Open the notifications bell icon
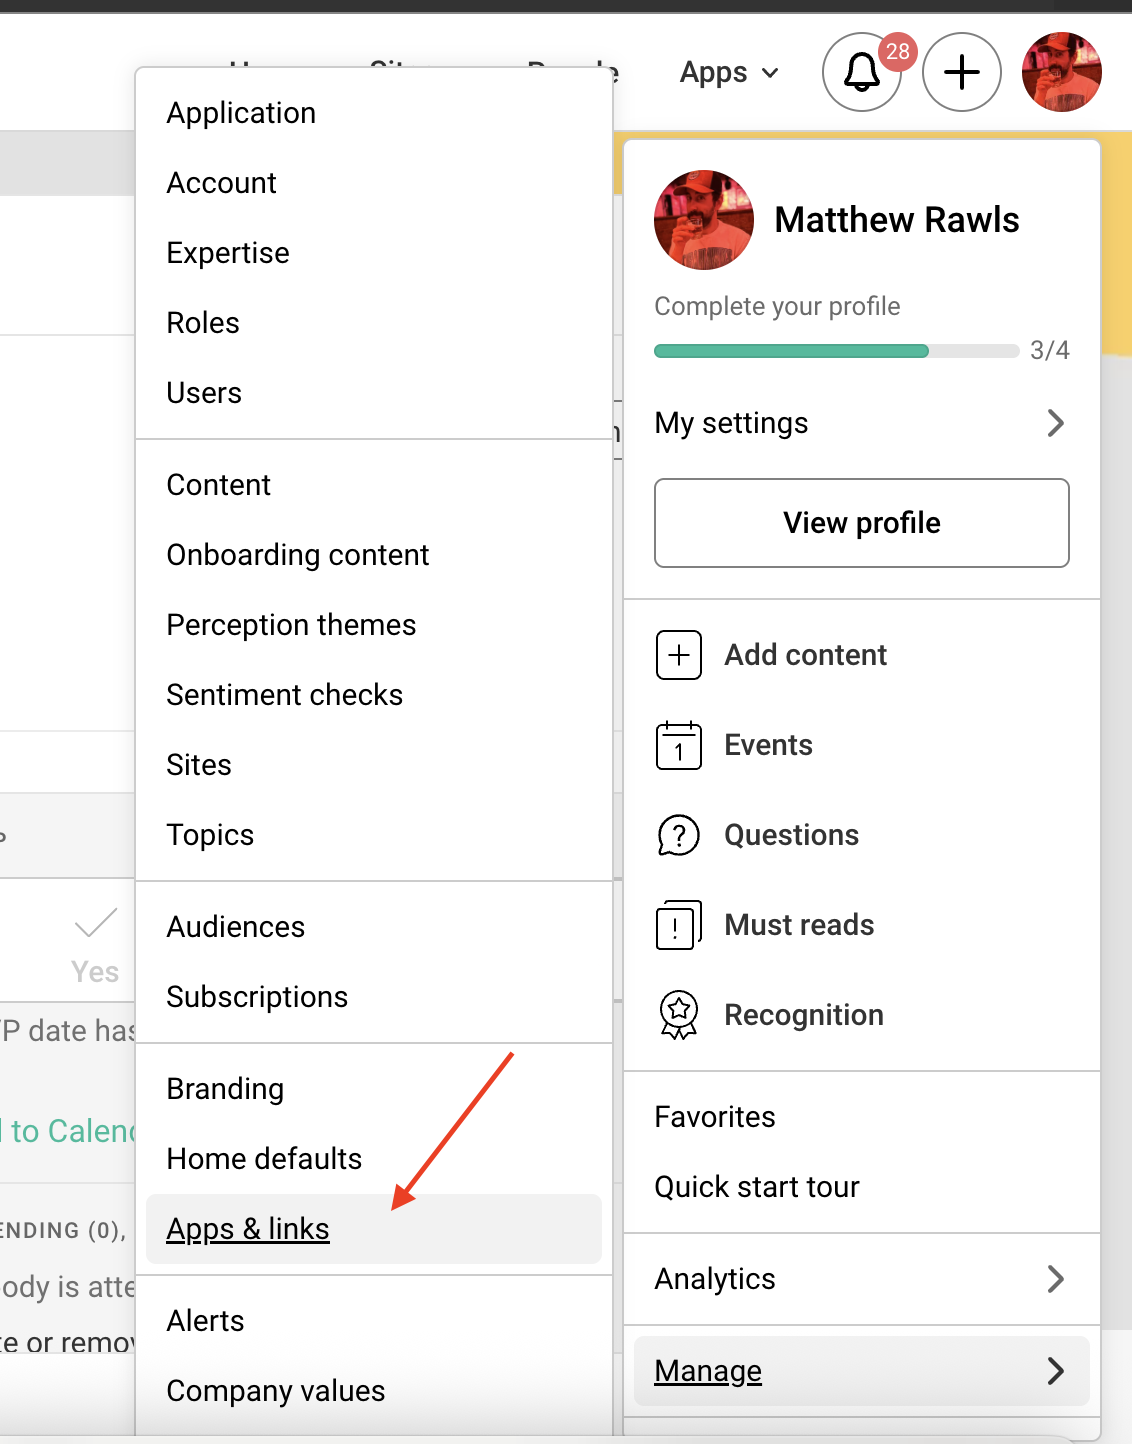 point(861,72)
